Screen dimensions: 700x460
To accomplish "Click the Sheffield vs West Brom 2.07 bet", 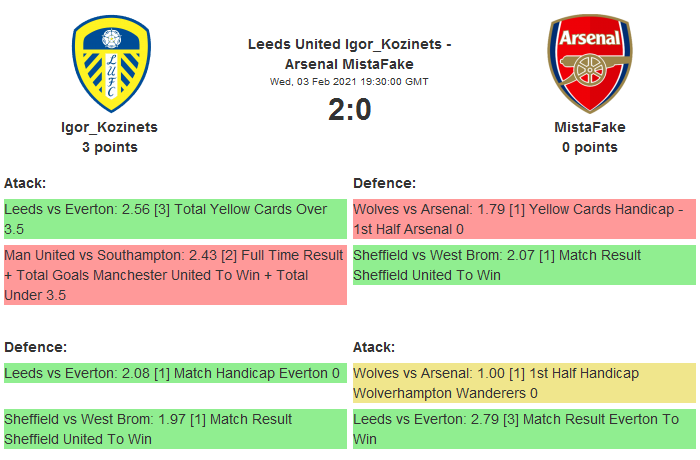I will 524,265.
